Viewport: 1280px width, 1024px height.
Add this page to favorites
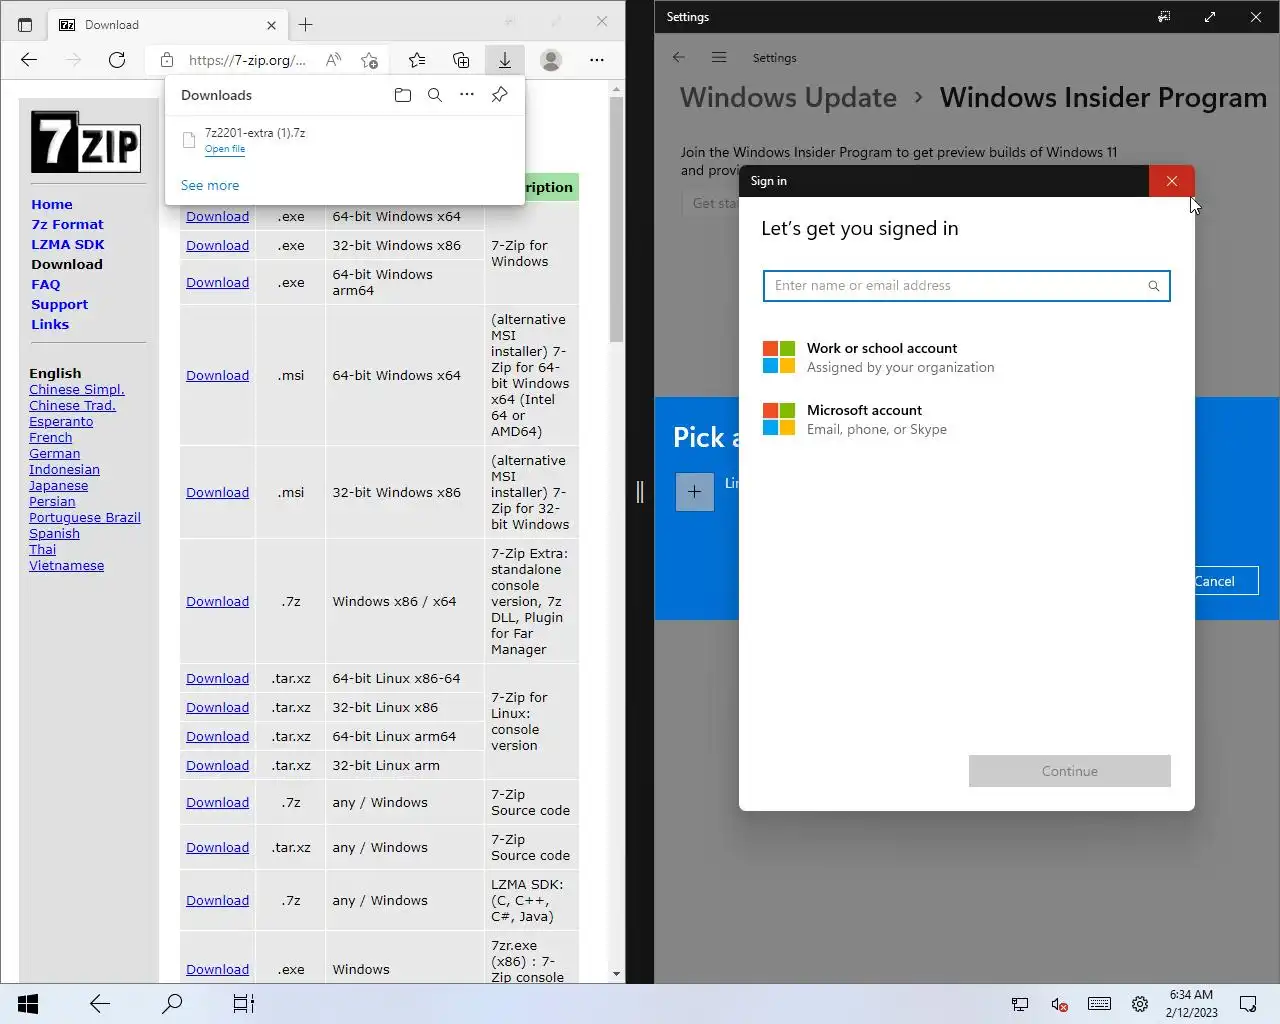pyautogui.click(x=369, y=60)
